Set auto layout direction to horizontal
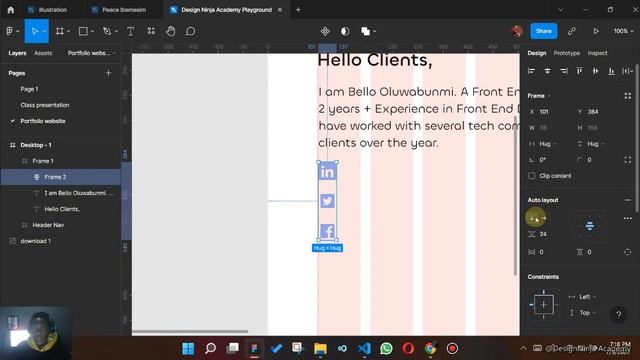640x360 pixels. click(x=543, y=218)
